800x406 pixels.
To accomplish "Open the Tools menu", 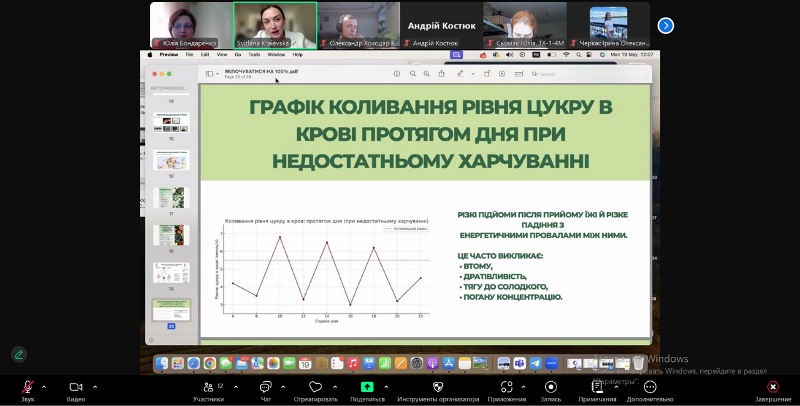I will 254,55.
